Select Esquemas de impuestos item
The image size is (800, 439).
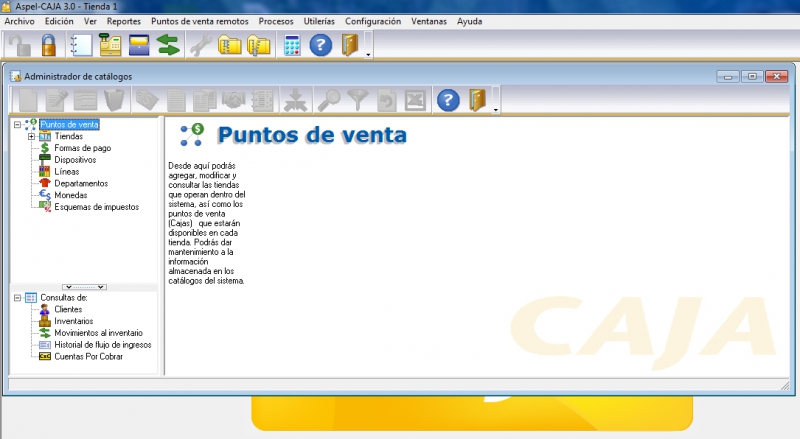click(x=96, y=207)
